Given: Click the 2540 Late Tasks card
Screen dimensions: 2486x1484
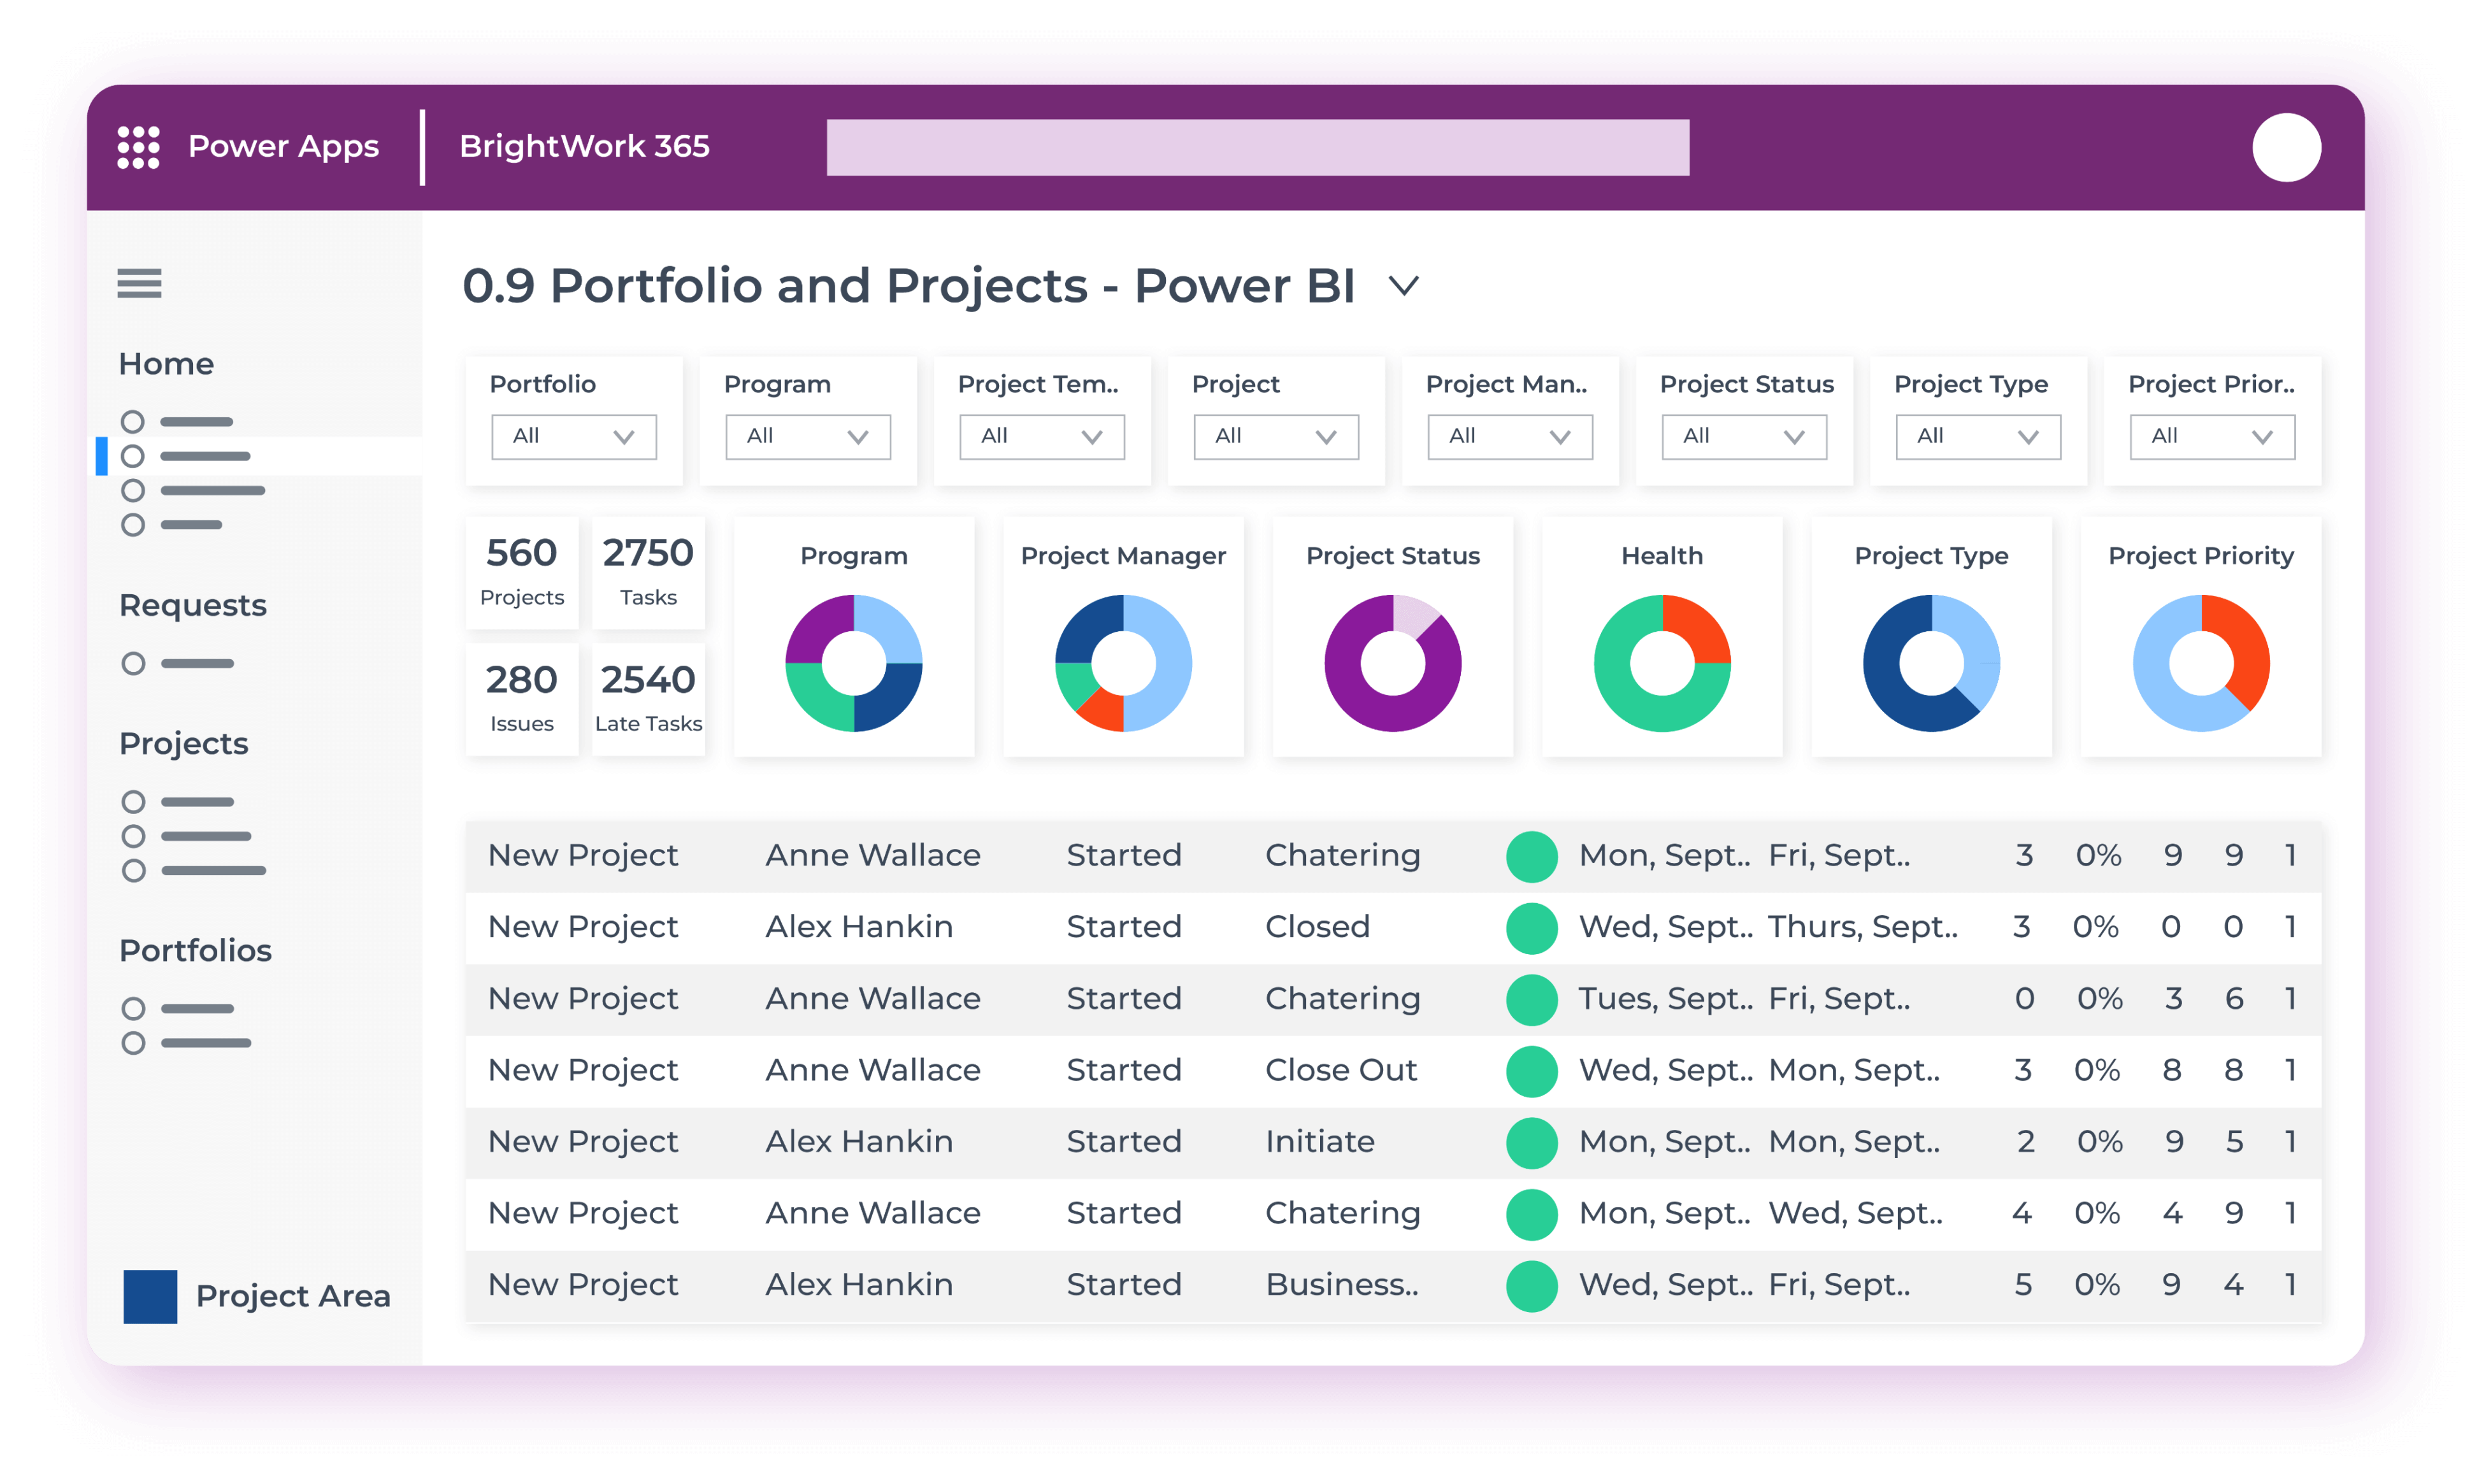Looking at the screenshot, I should [648, 699].
